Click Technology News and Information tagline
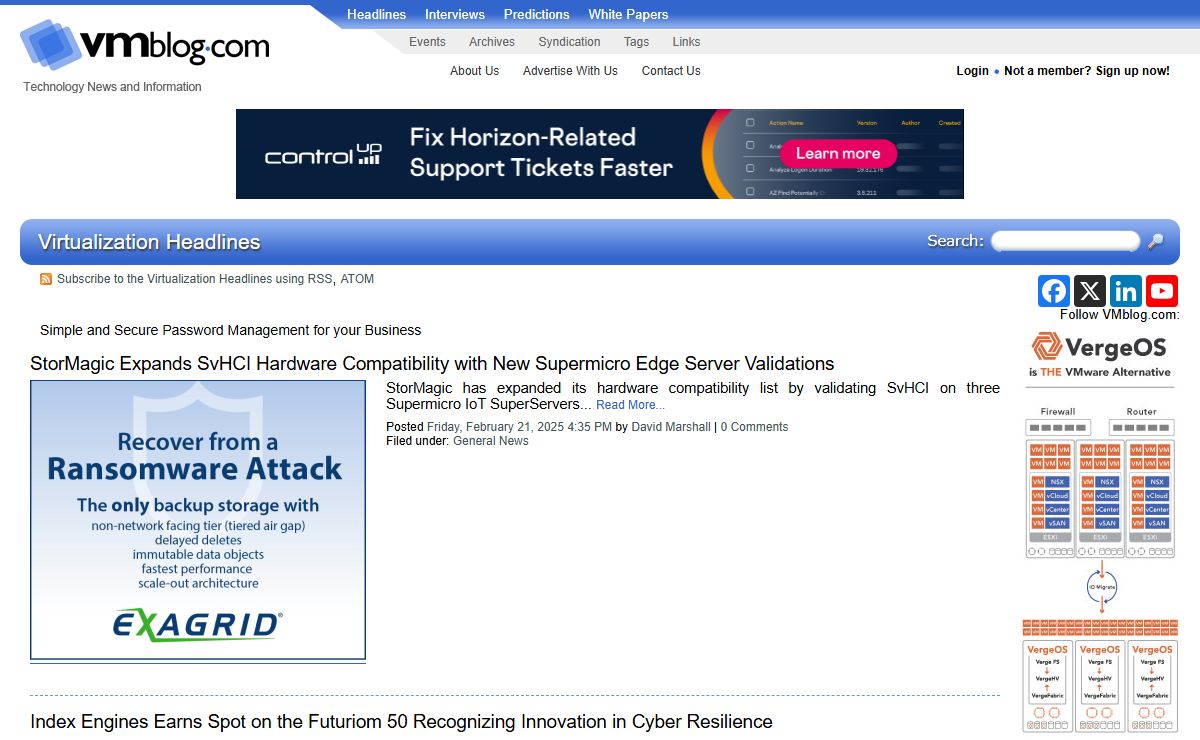Viewport: 1200px width, 740px height. click(112, 87)
